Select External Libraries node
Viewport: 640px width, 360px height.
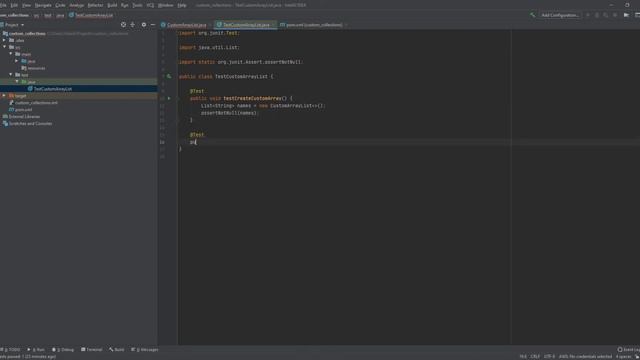21,116
